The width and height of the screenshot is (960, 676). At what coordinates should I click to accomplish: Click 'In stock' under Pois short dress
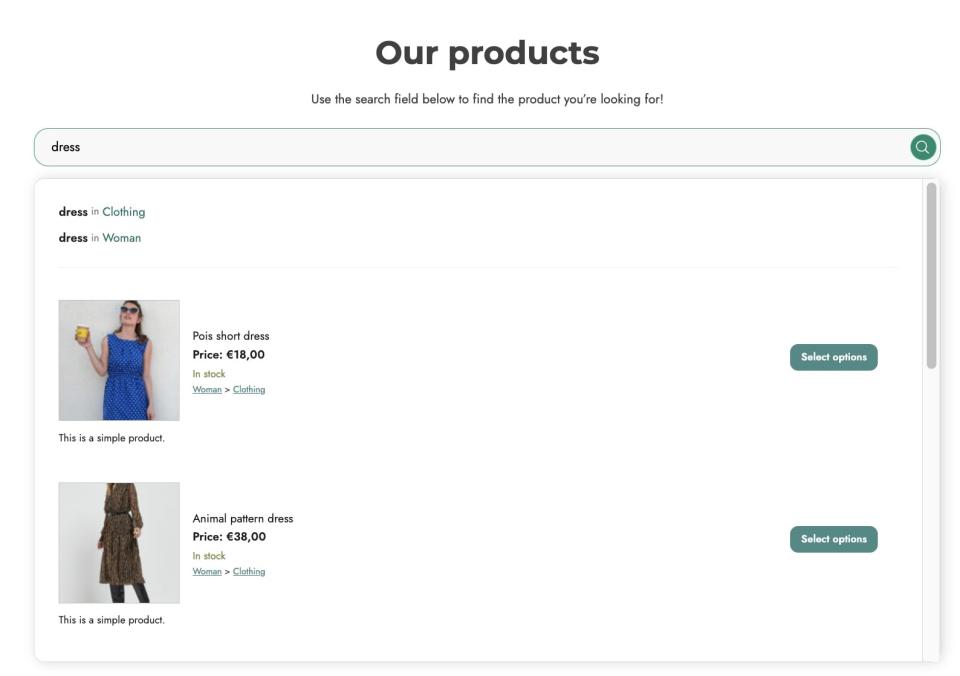click(x=209, y=374)
